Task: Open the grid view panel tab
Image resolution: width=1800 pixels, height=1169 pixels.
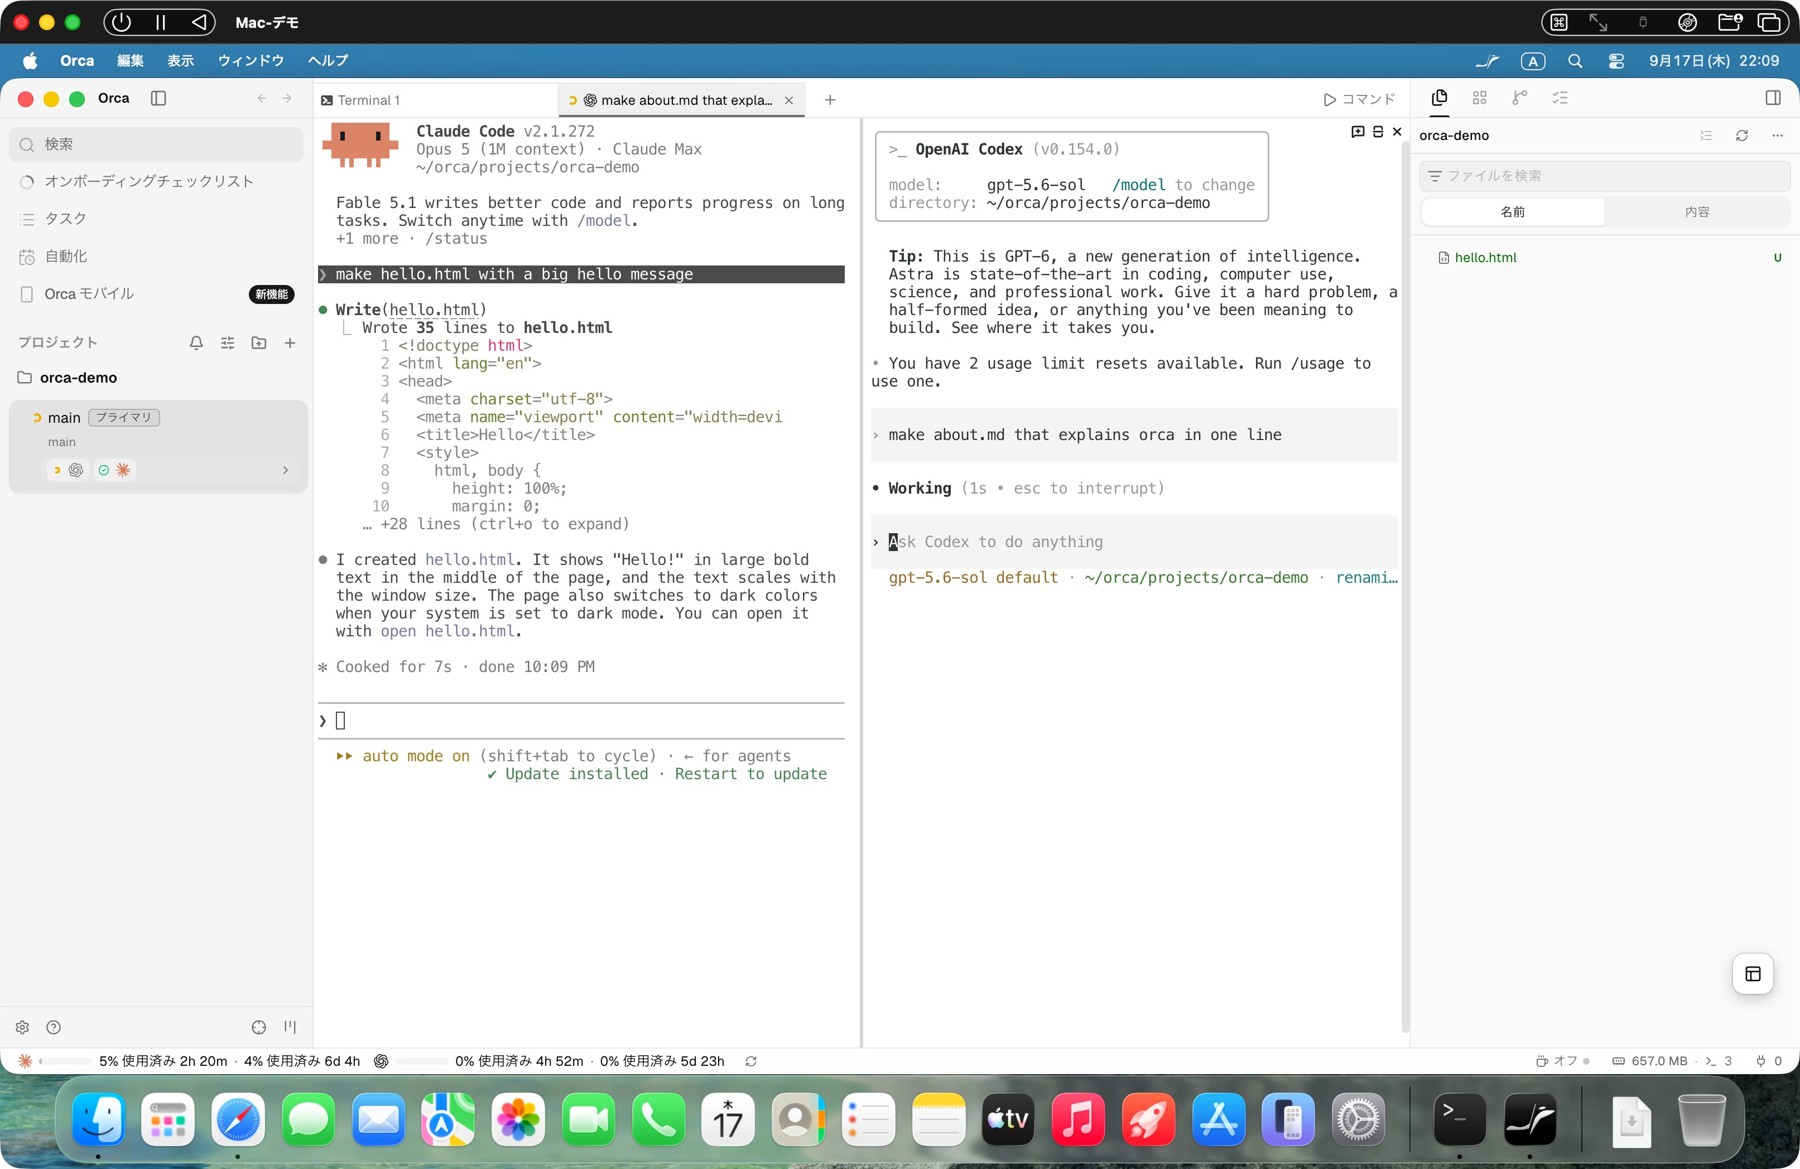Action: pyautogui.click(x=1480, y=98)
